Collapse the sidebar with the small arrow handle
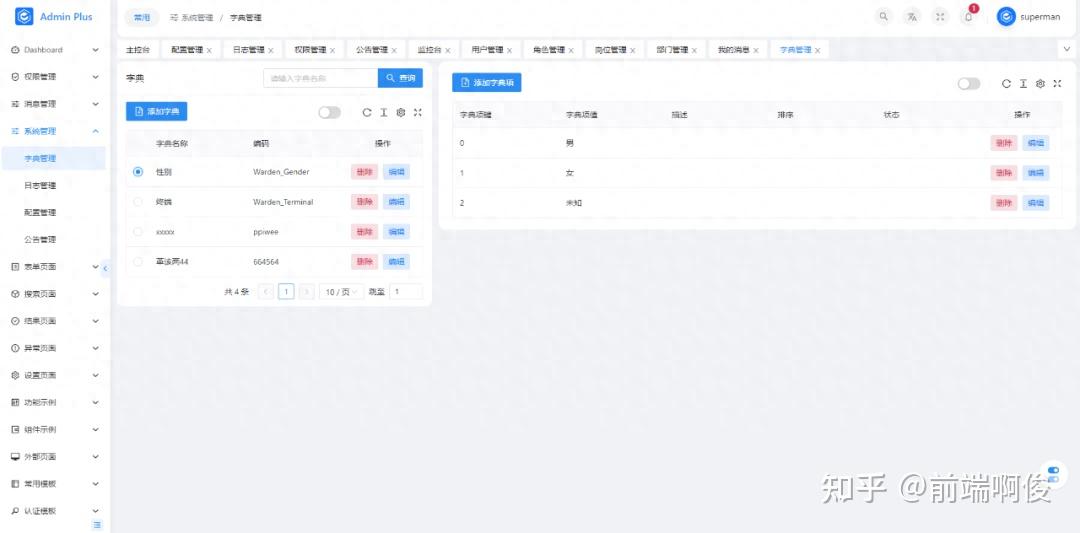Screen dimensions: 1080x533 pos(105,268)
